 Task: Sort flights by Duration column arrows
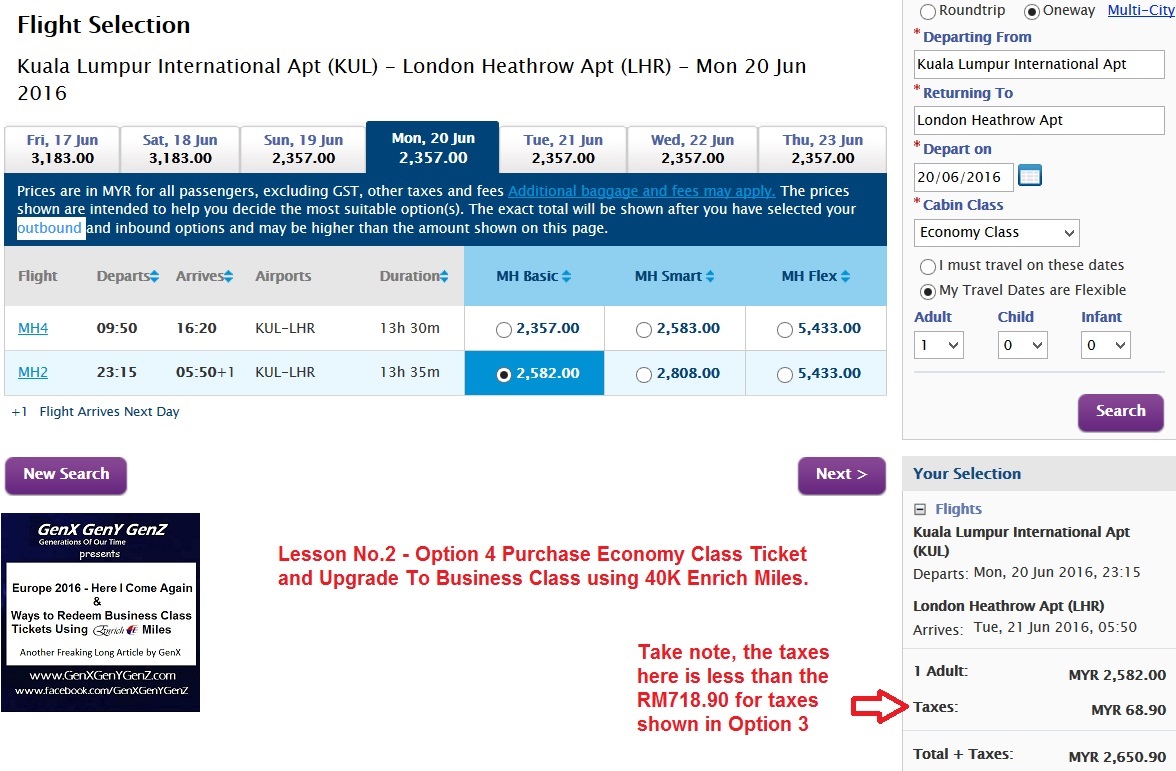(x=444, y=277)
